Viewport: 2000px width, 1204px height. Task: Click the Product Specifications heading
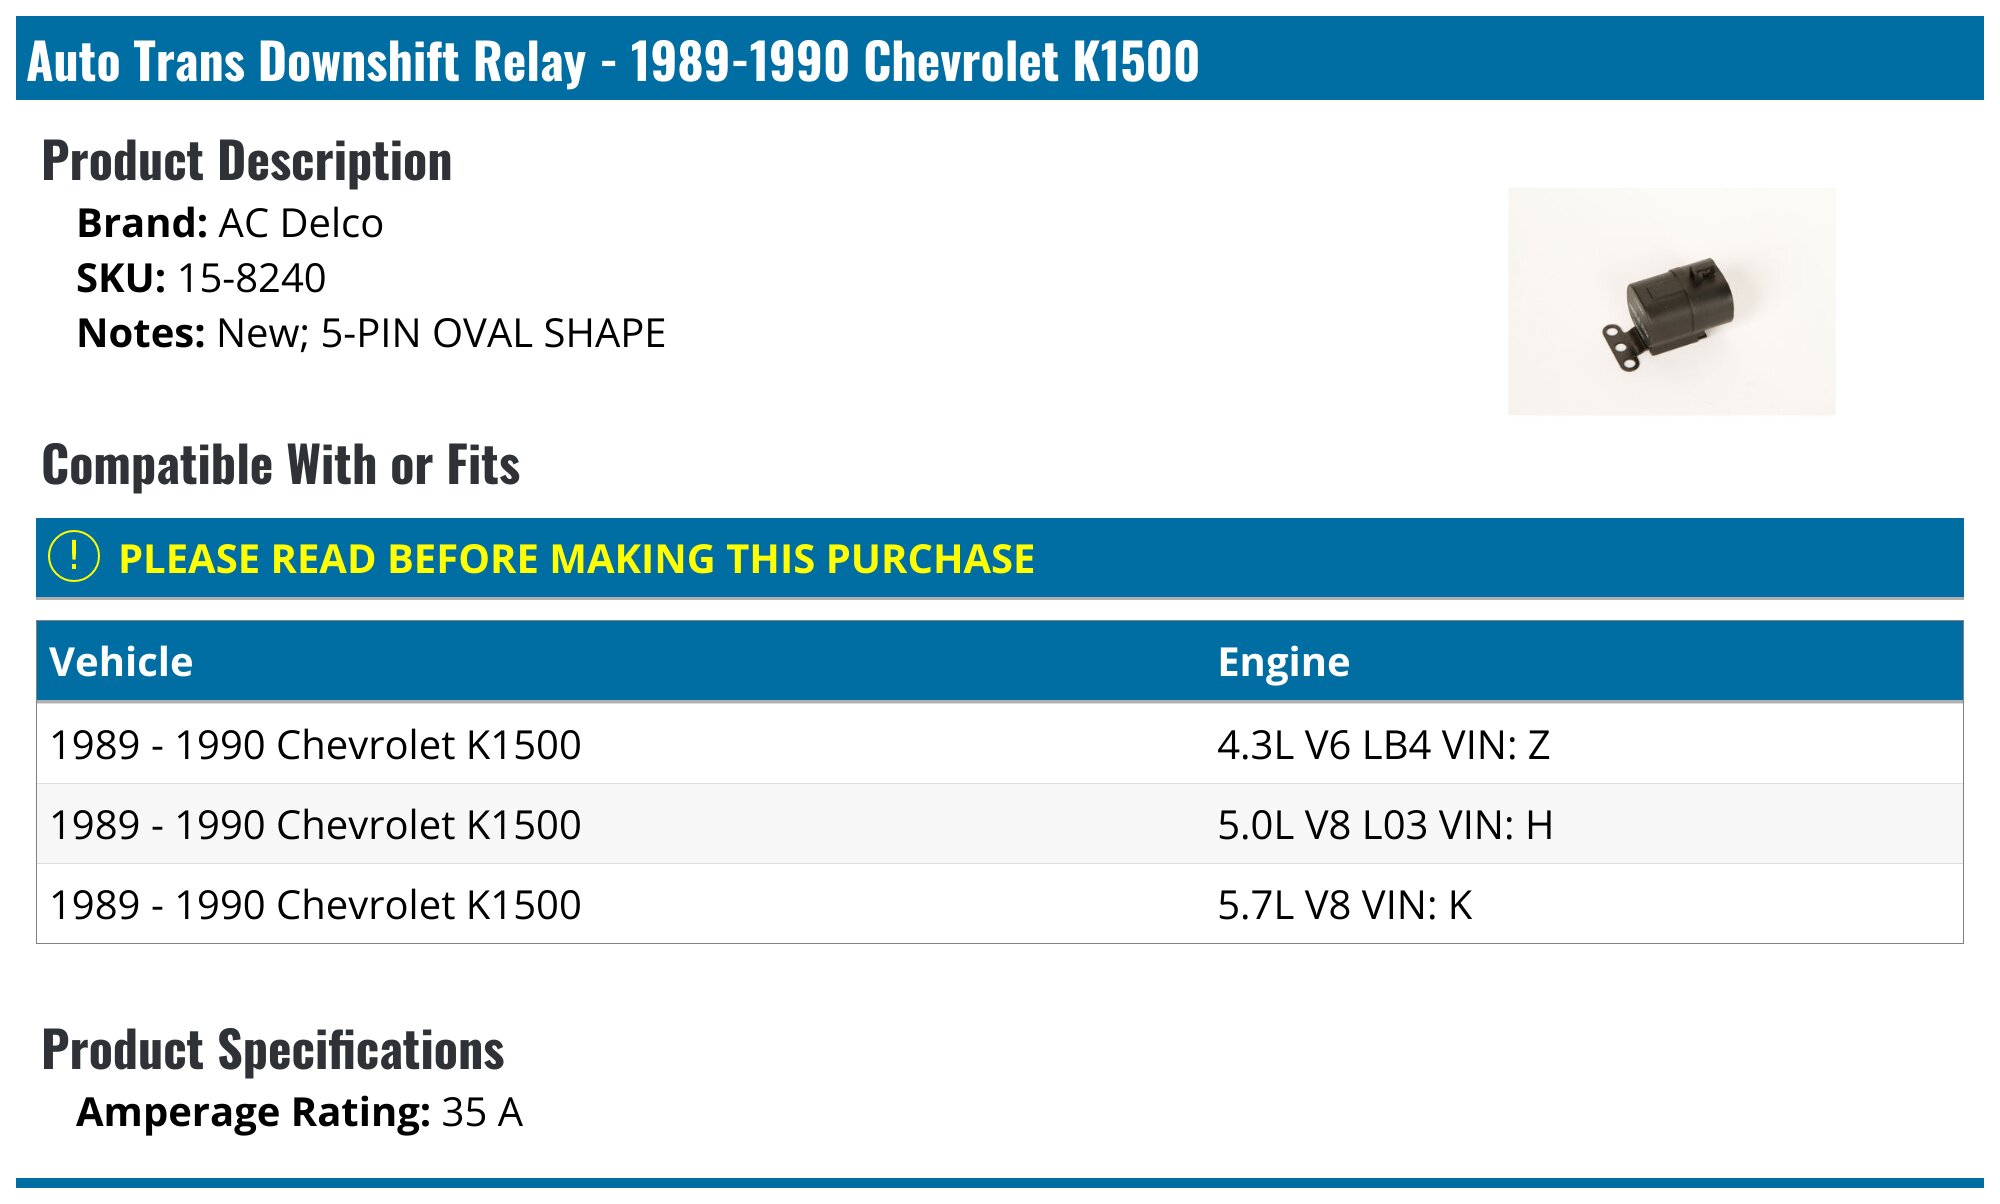pos(273,1050)
